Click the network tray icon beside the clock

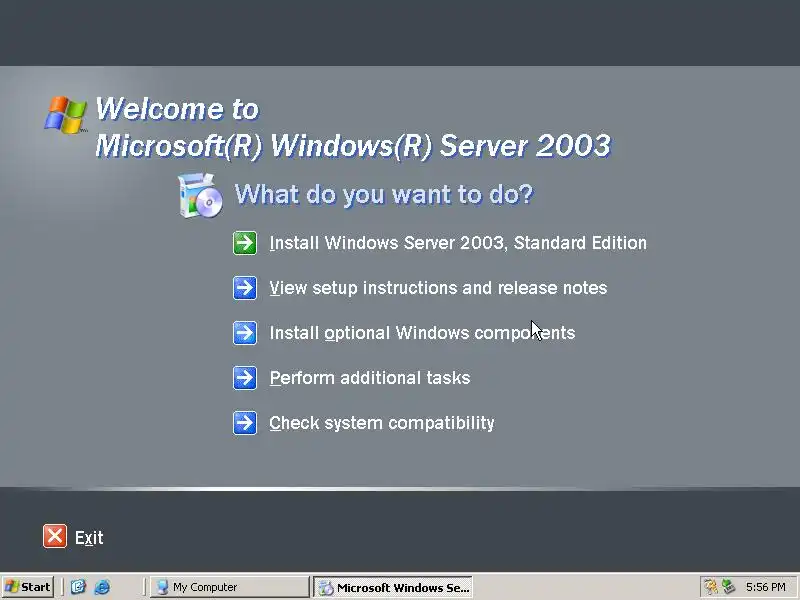(x=729, y=587)
